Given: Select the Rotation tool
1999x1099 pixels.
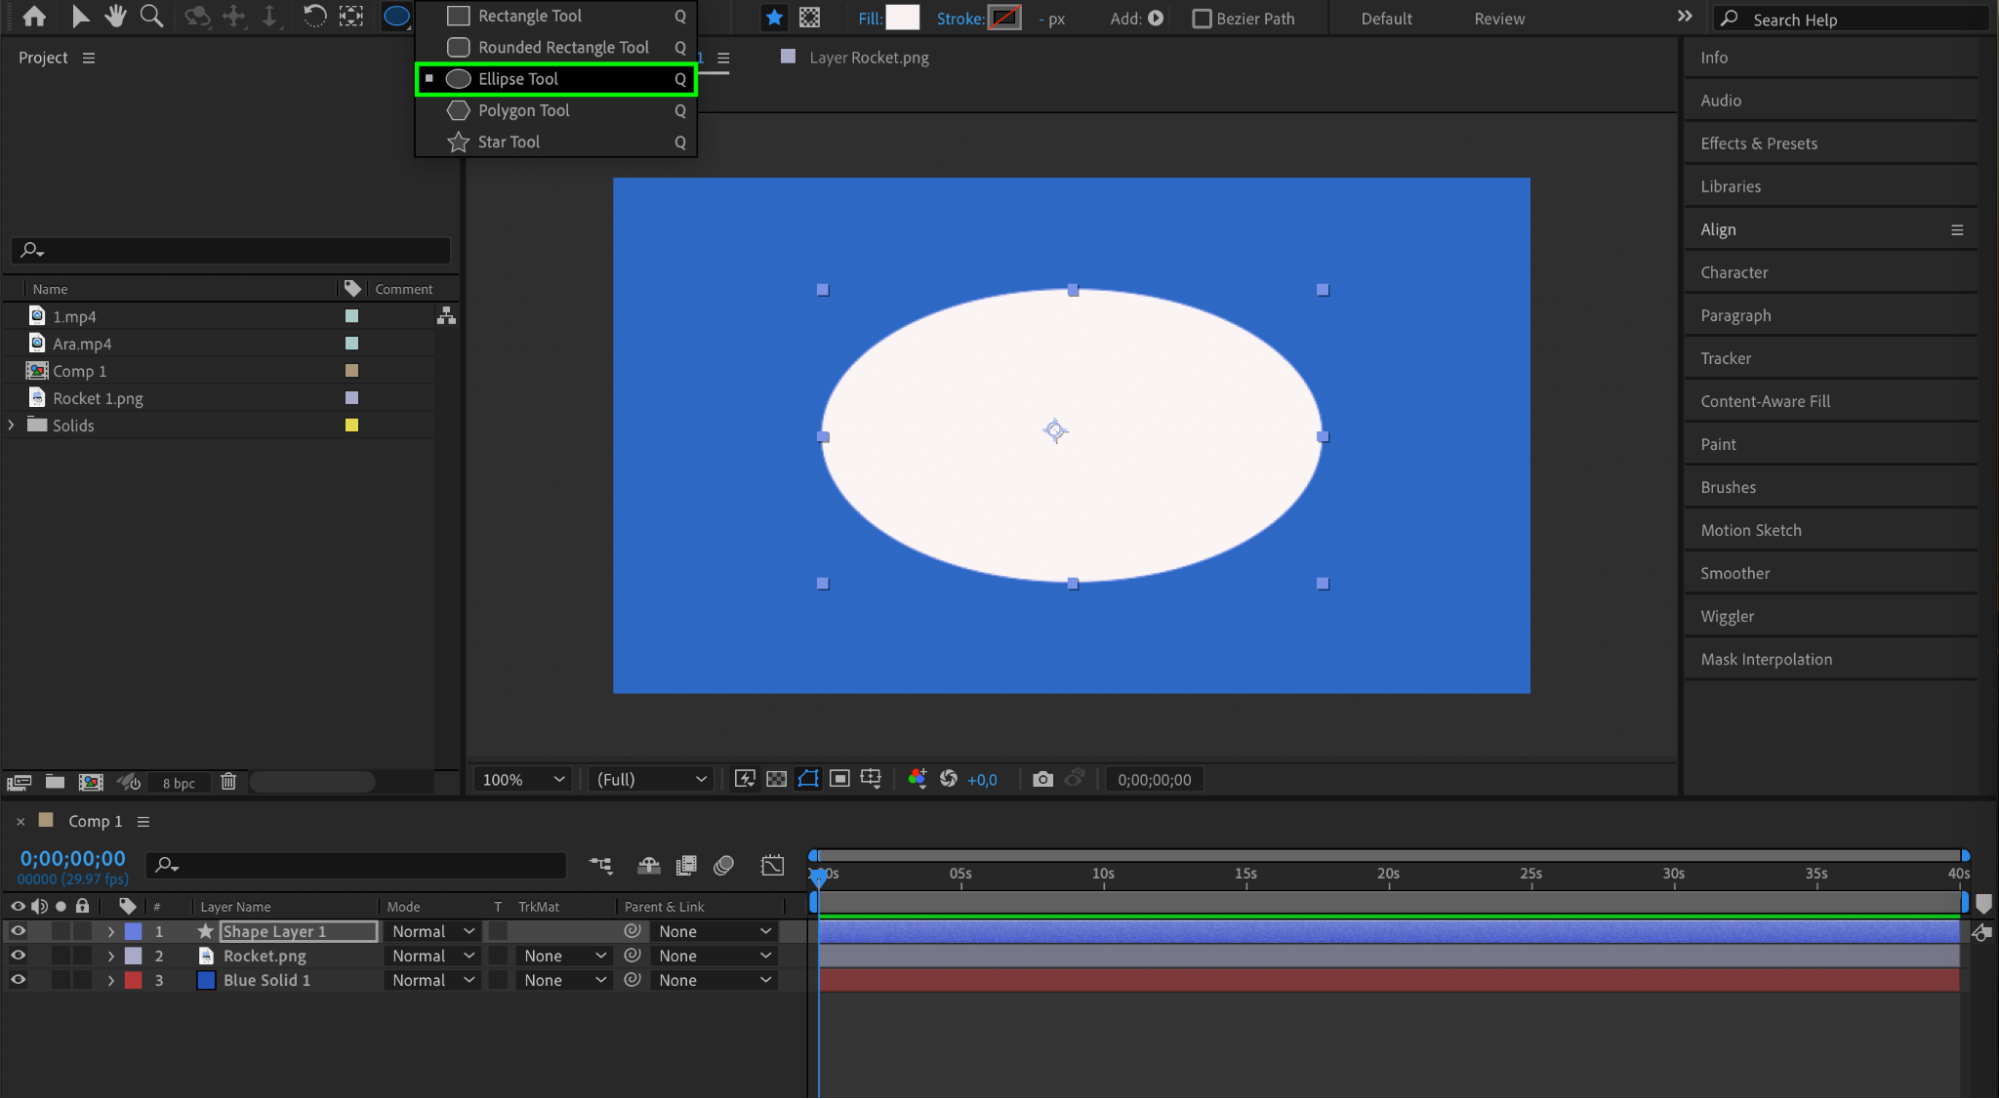Looking at the screenshot, I should [x=314, y=16].
